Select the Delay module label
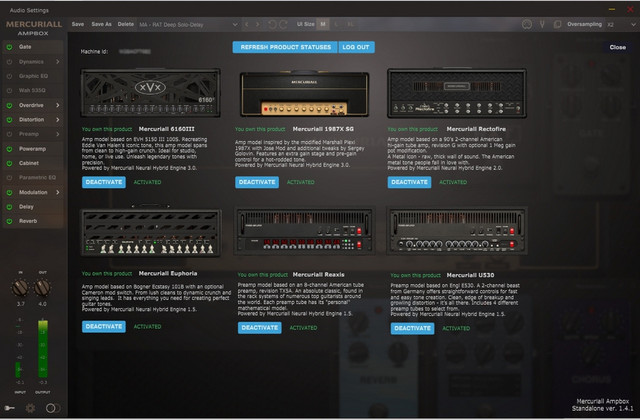 (x=27, y=207)
